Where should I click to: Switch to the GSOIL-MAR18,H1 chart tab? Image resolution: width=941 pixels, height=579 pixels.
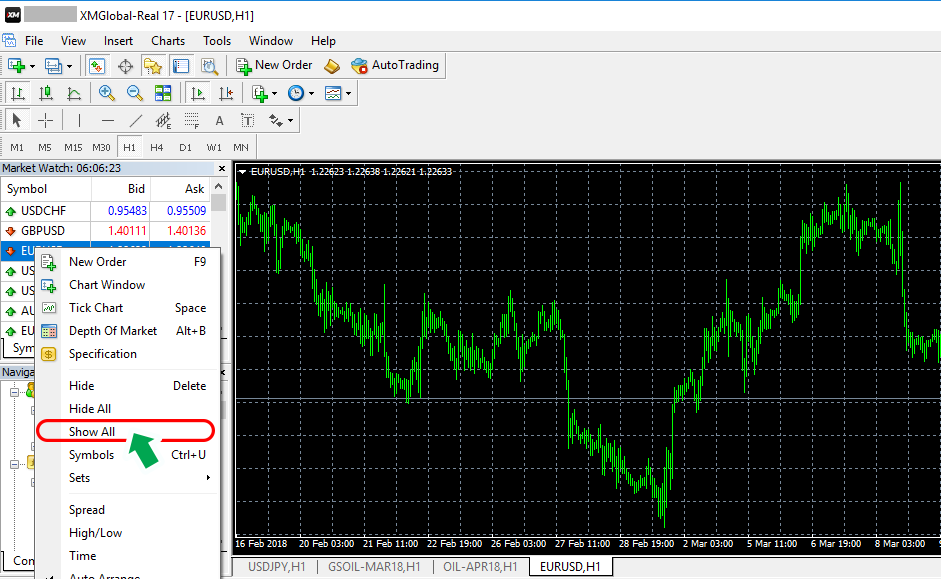coord(374,566)
